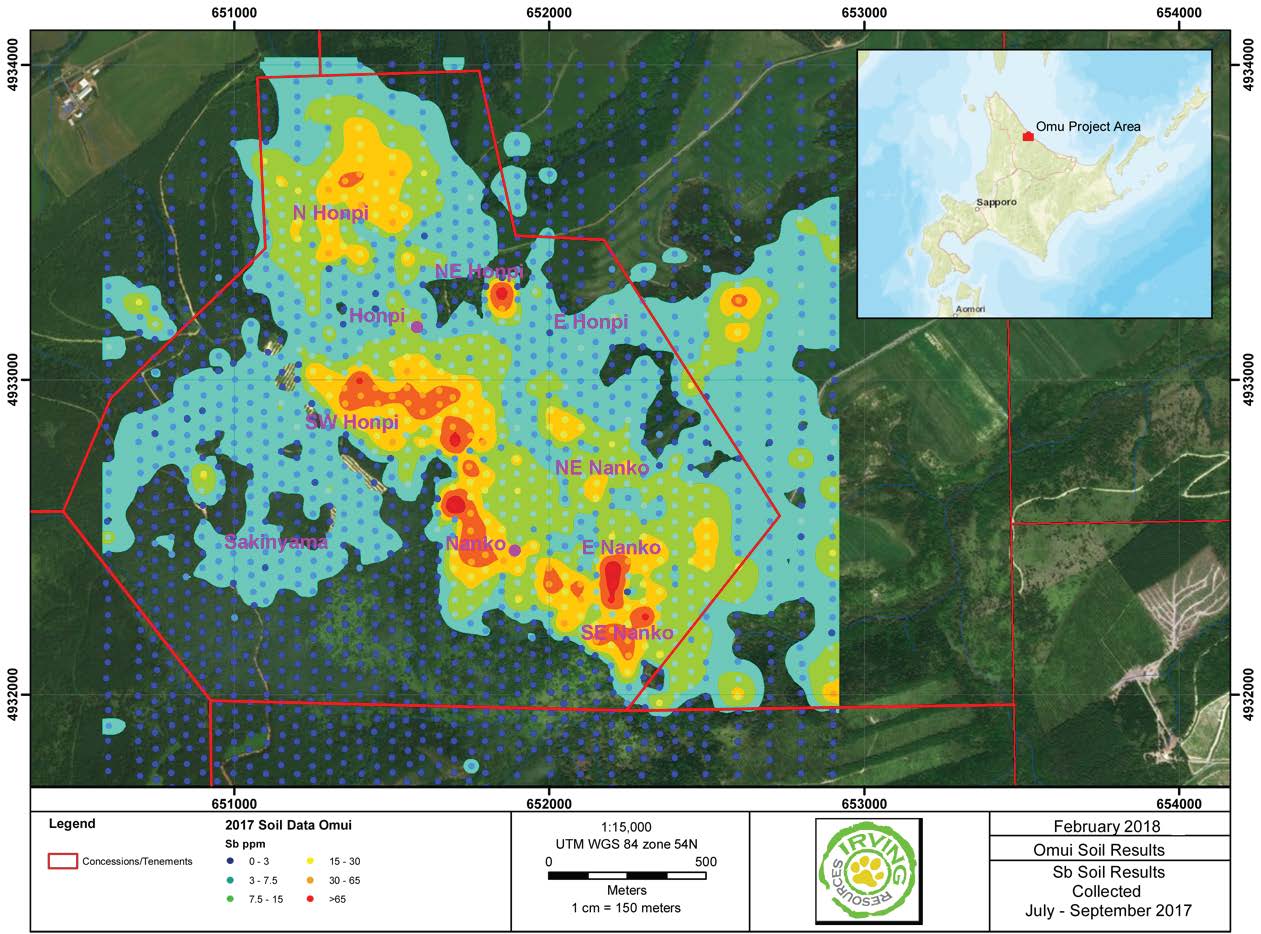The width and height of the screenshot is (1261, 934).
Task: Click the purple Honpi location marker dot
Action: tap(417, 327)
